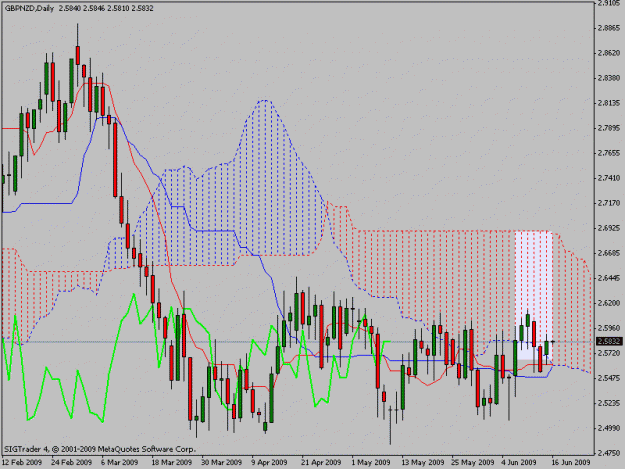
Task: Click the 2.6925 price axis label
Action: pyautogui.click(x=609, y=228)
